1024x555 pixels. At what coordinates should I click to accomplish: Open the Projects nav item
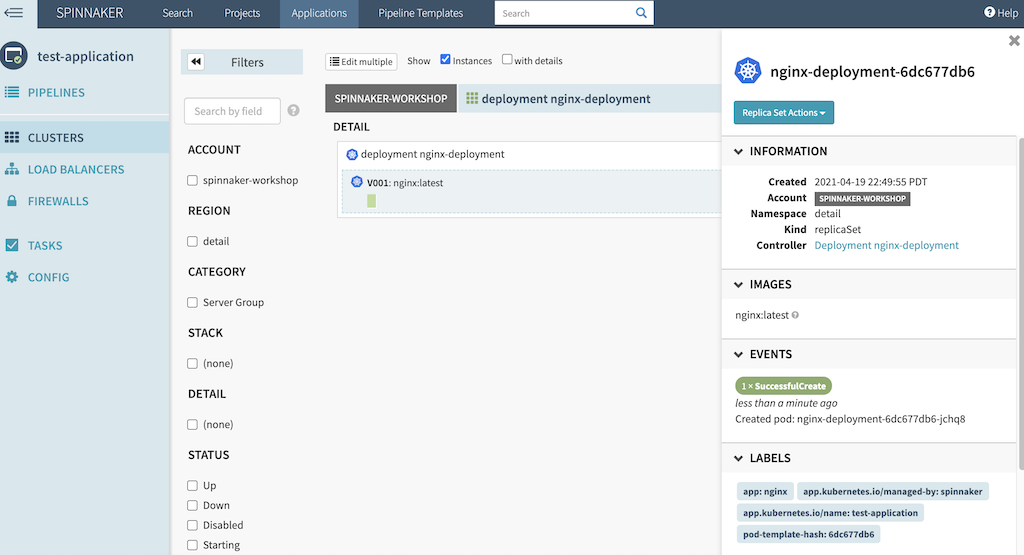click(x=242, y=13)
